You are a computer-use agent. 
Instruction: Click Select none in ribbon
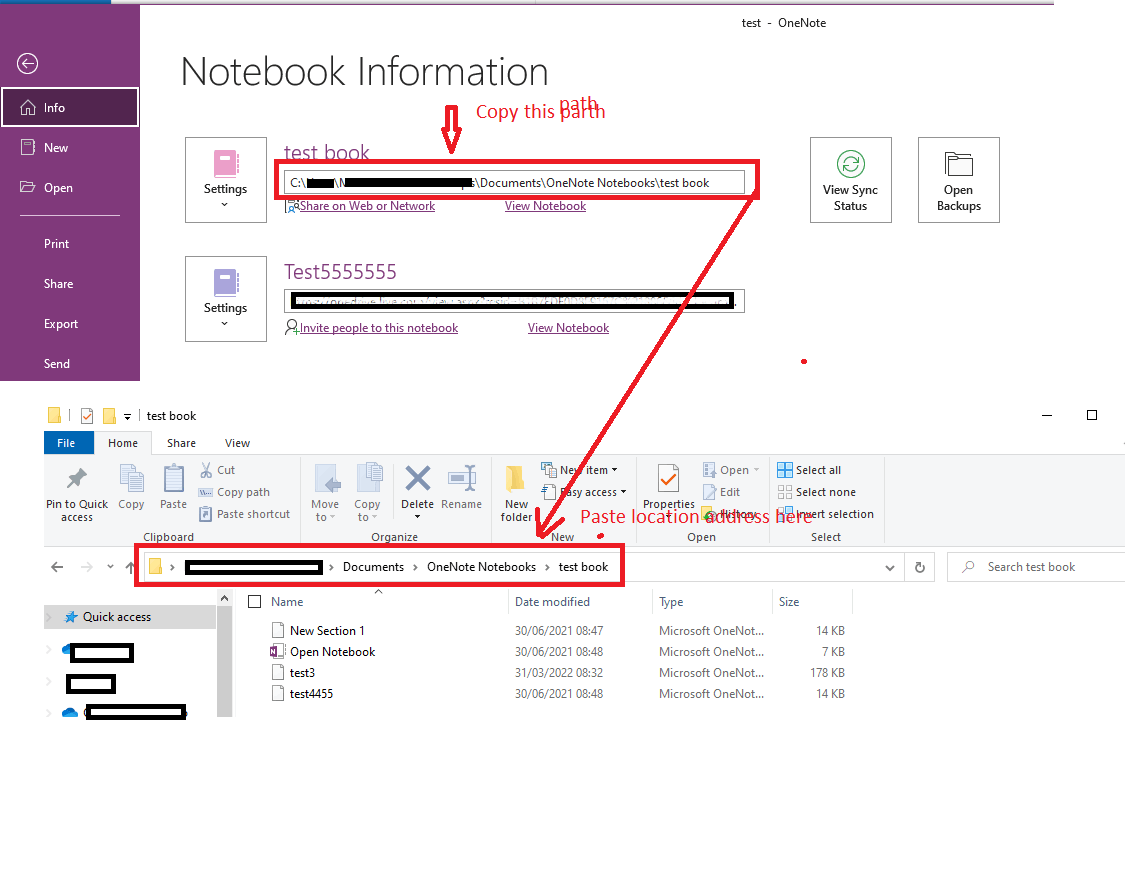coord(817,492)
